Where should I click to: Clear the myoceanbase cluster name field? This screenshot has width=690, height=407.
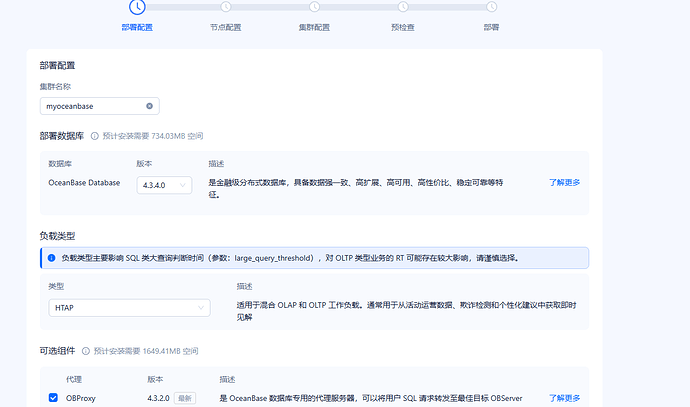(150, 106)
